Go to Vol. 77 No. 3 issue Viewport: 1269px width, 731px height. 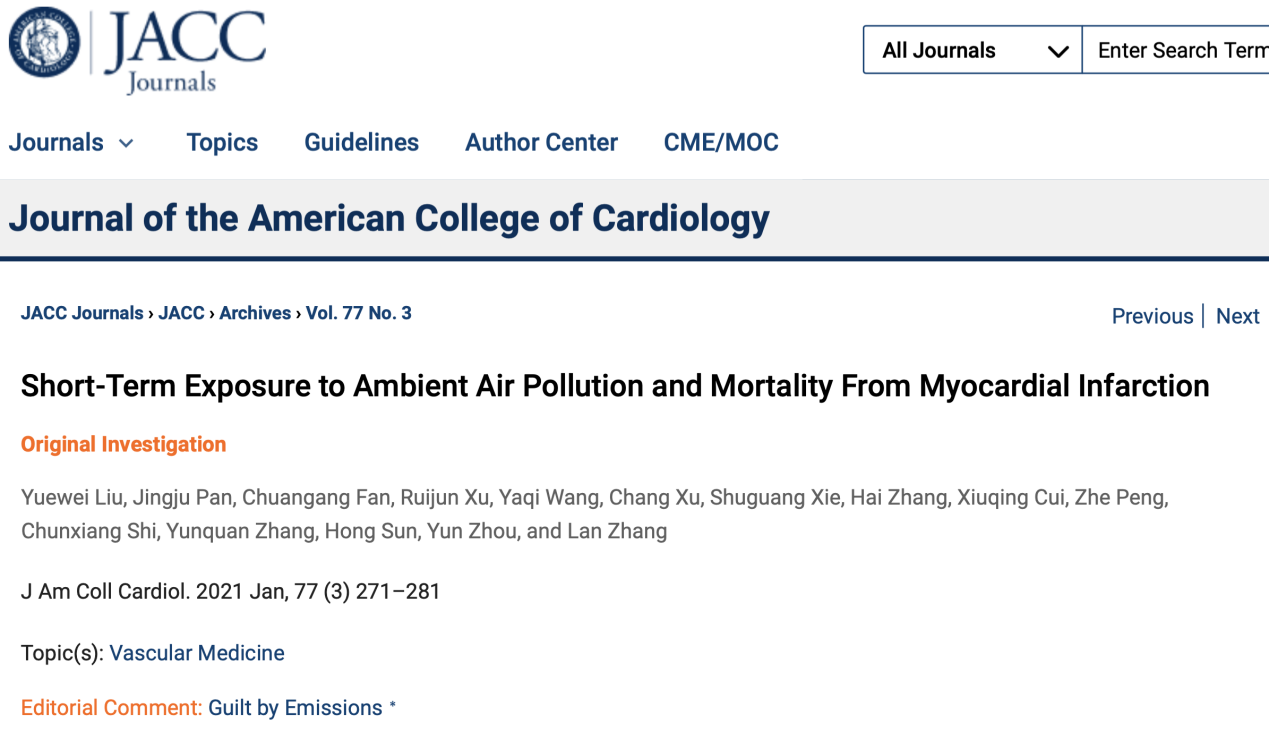(358, 313)
